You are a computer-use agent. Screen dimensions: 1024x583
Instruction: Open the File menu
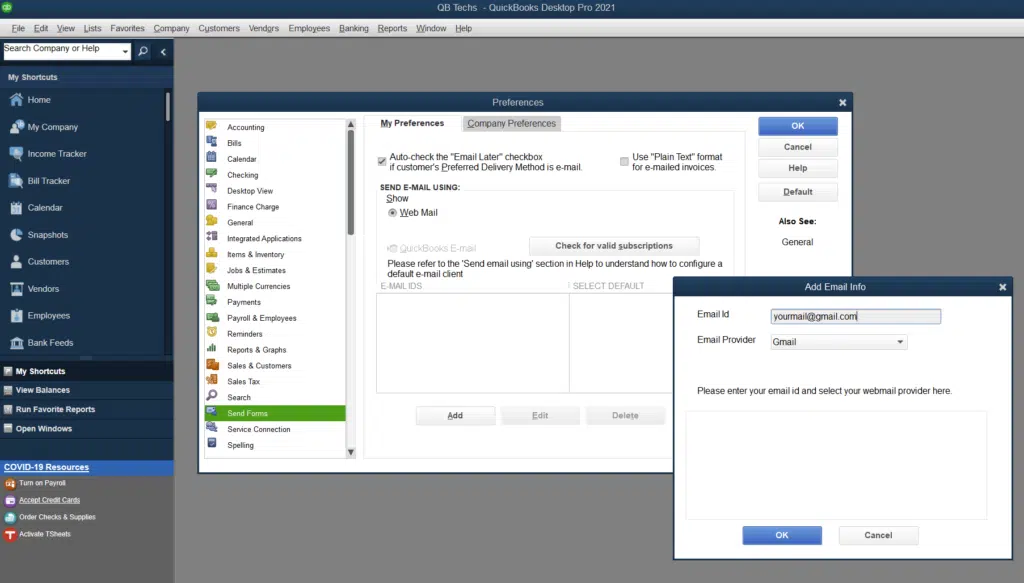[x=18, y=28]
